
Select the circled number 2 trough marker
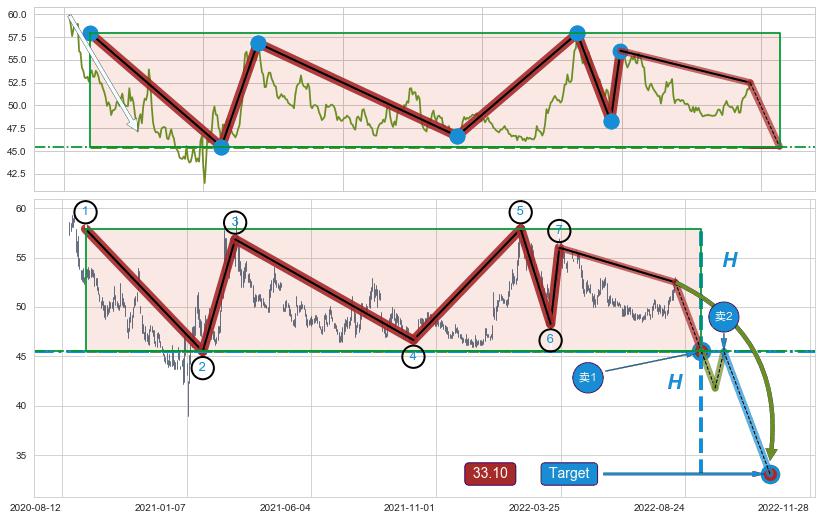(202, 367)
